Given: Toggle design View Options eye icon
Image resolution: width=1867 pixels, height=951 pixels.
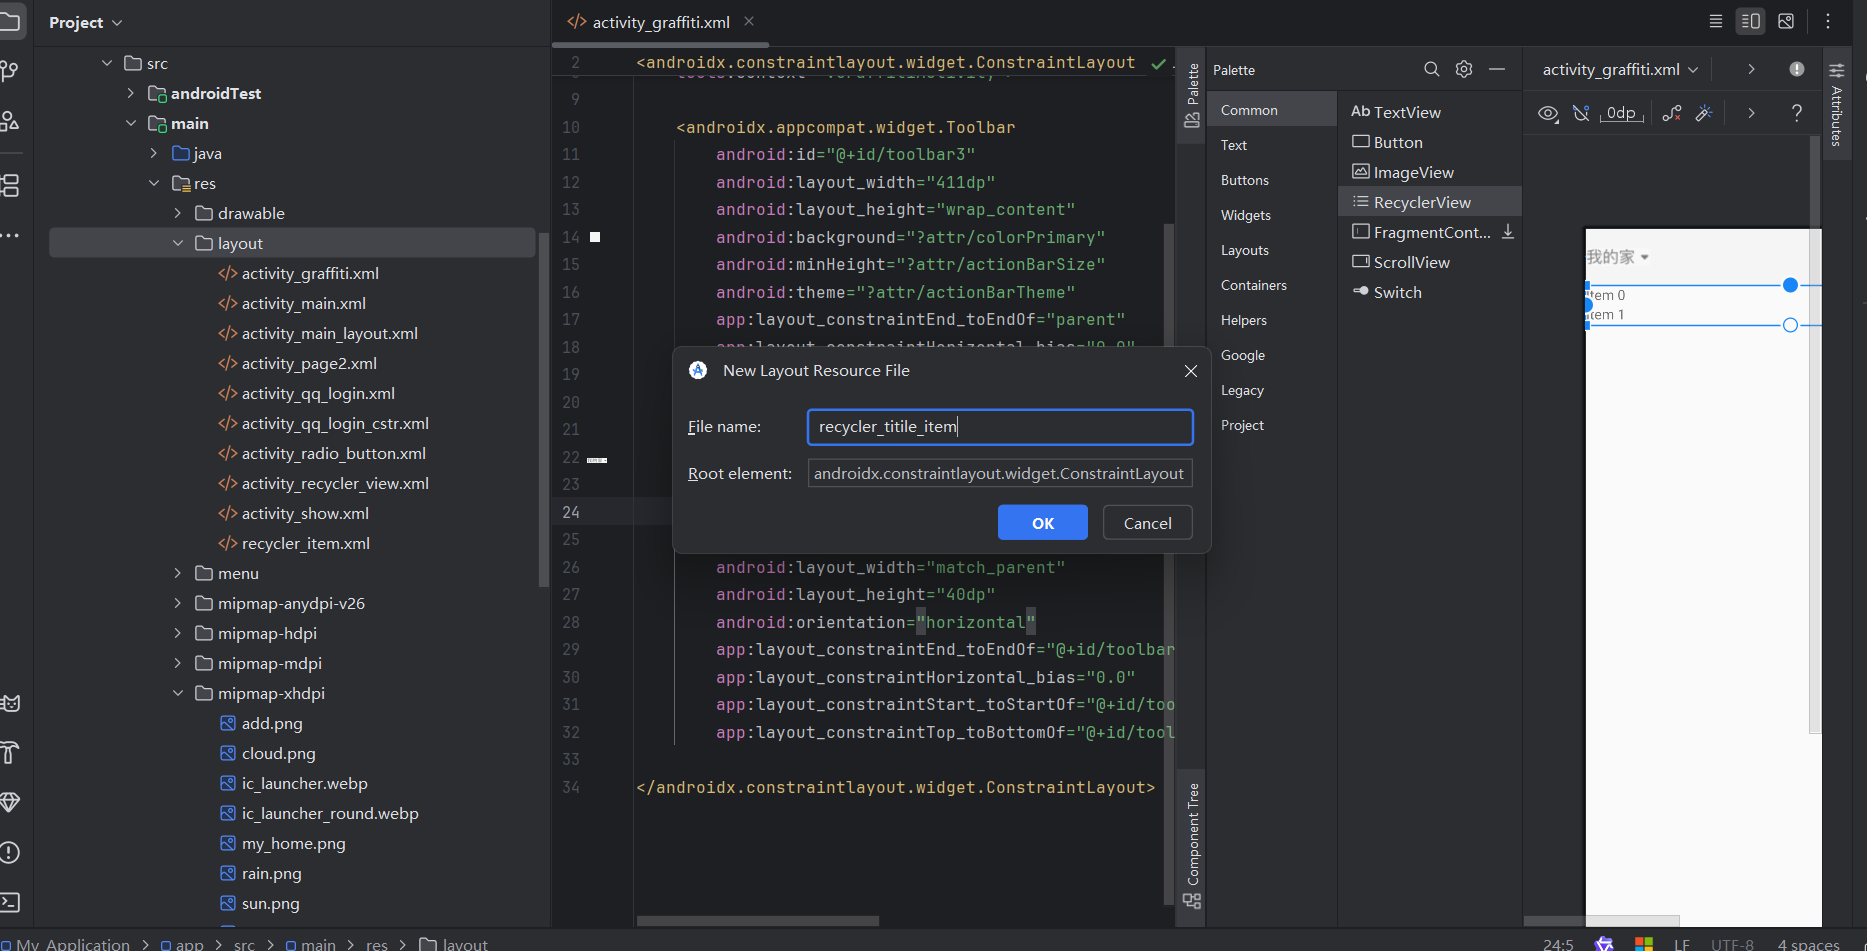Looking at the screenshot, I should pyautogui.click(x=1548, y=113).
